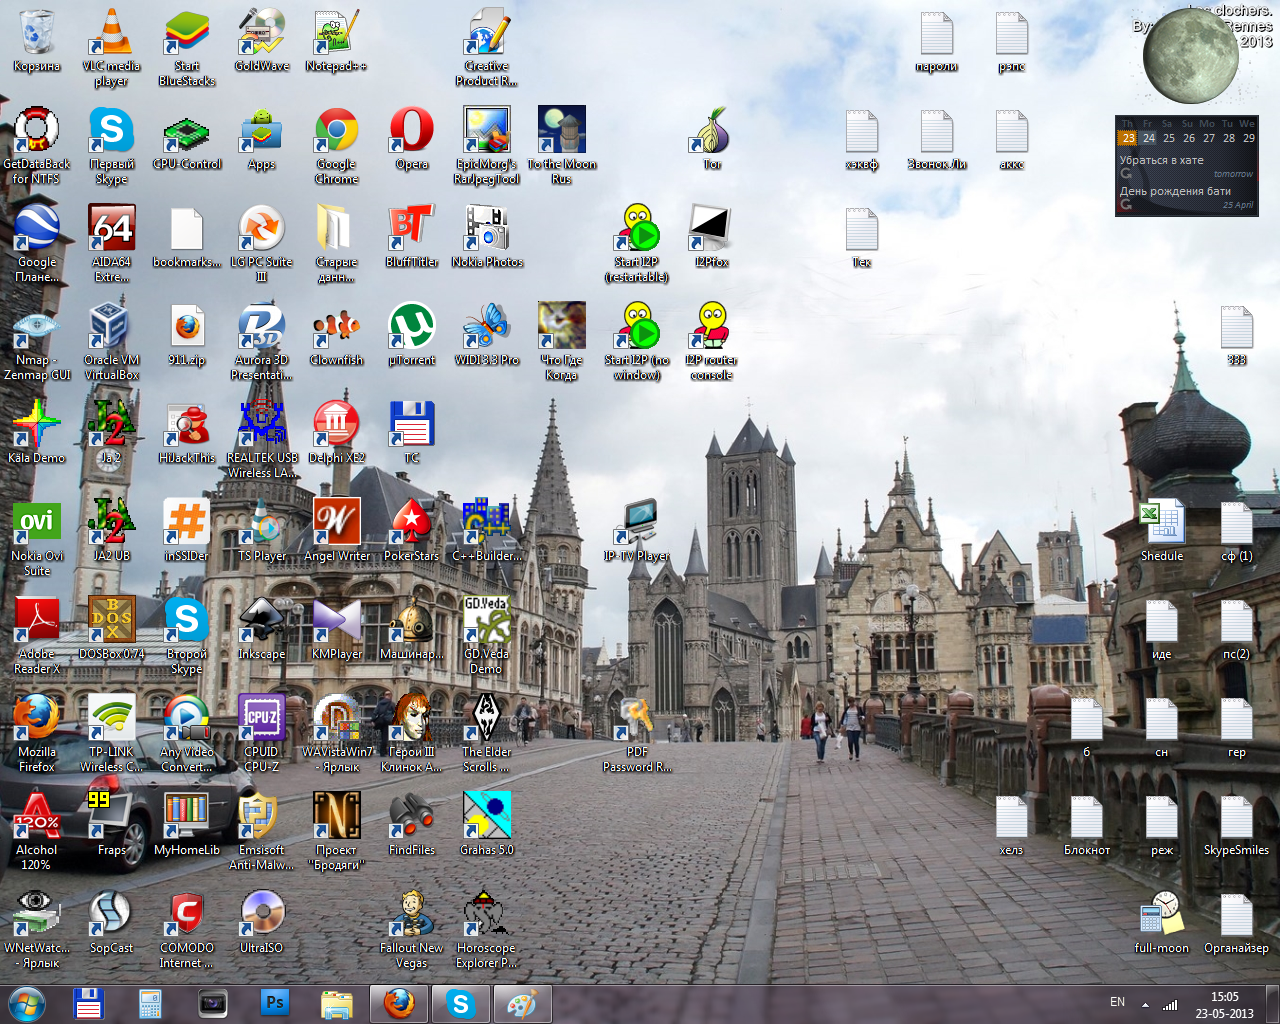Launch DOSBox 0.74 shortcut

111,629
